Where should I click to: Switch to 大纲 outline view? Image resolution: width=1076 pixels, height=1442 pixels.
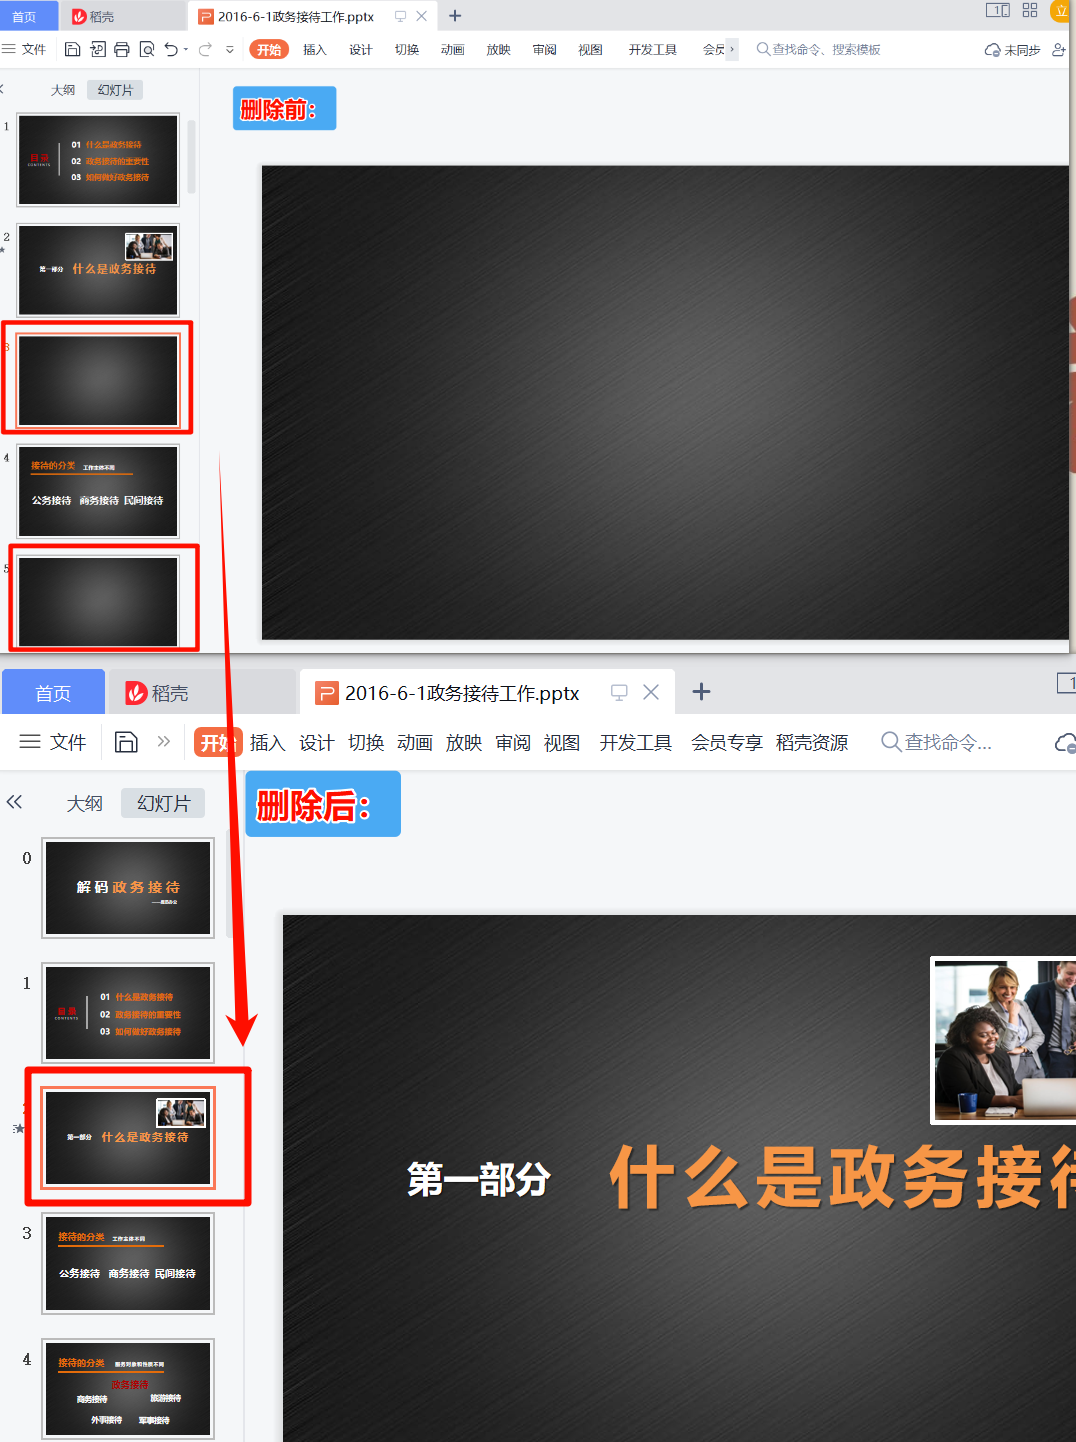[x=62, y=90]
